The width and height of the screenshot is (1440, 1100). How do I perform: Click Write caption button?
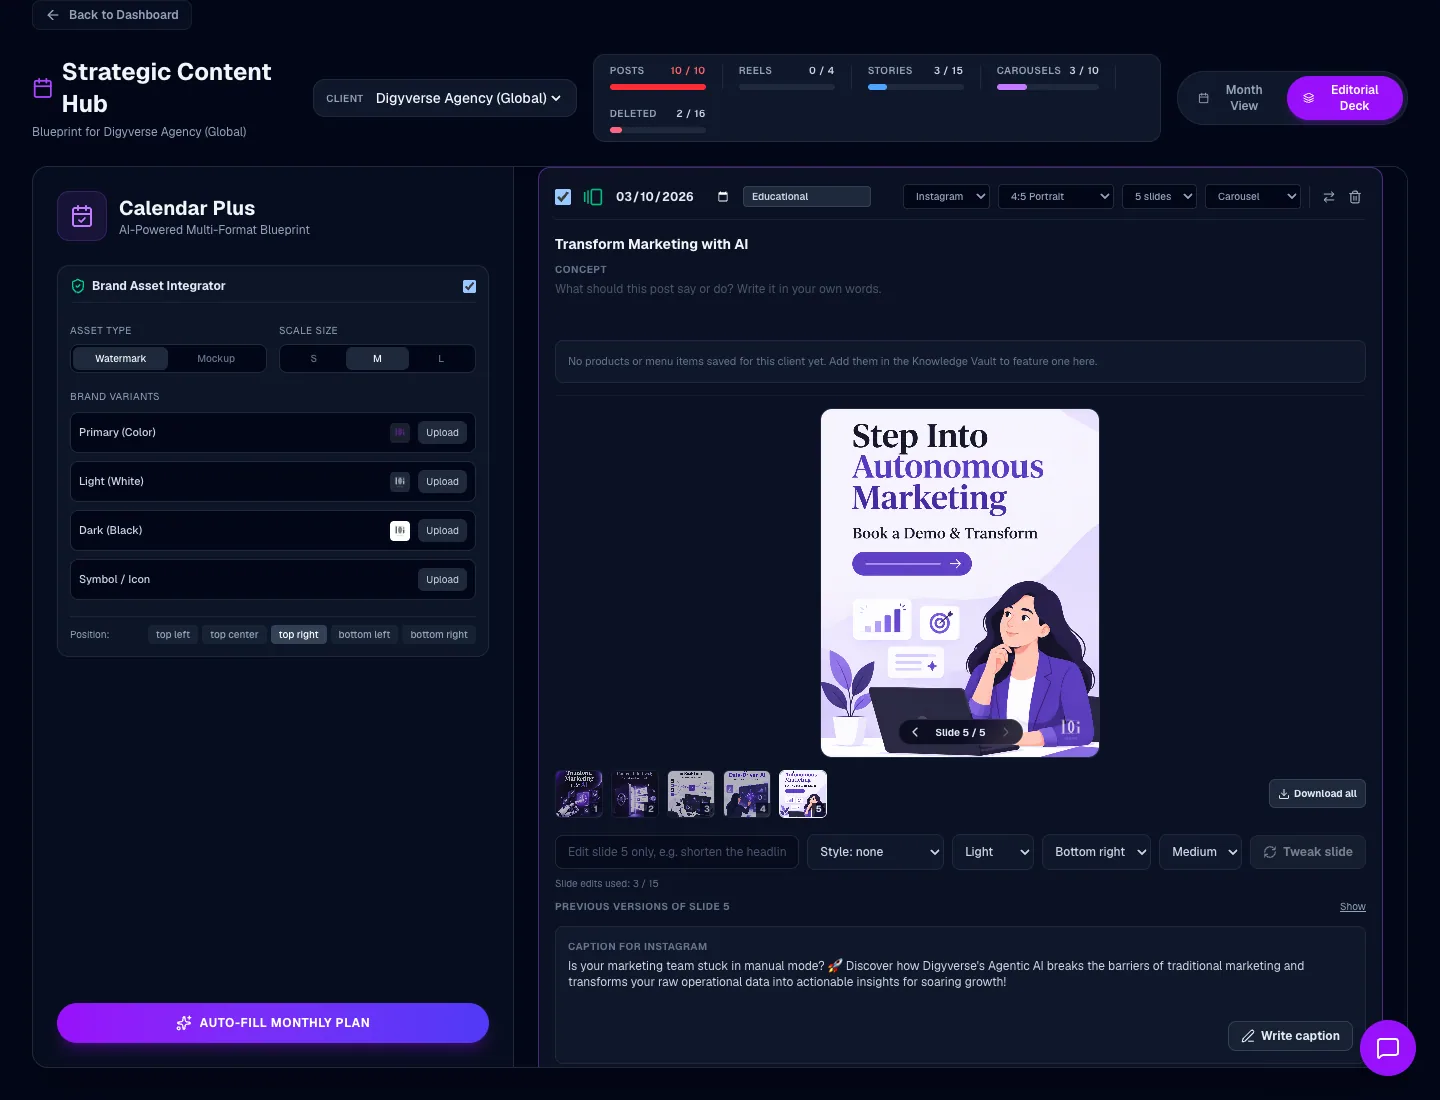(1290, 1036)
